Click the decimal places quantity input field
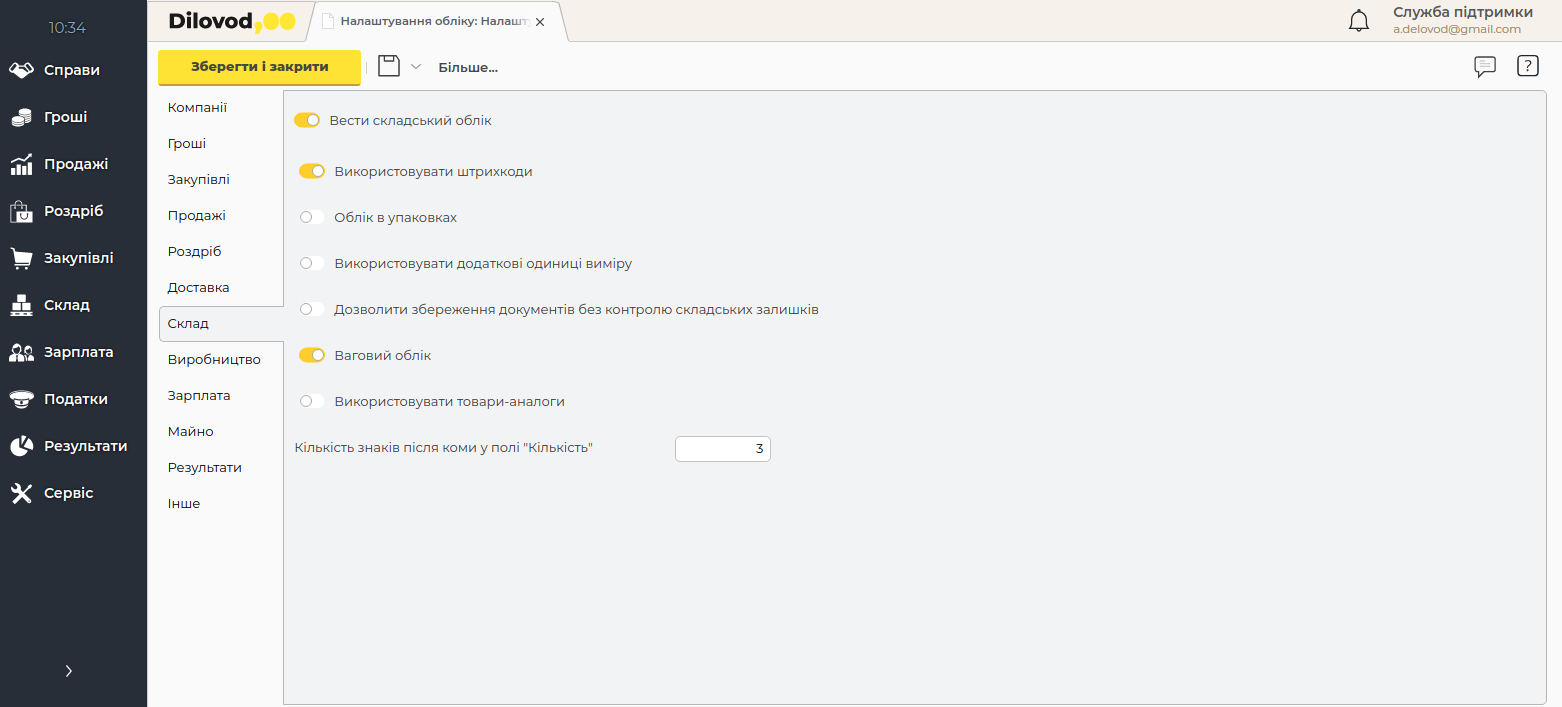Viewport: 1562px width, 707px height. 722,449
